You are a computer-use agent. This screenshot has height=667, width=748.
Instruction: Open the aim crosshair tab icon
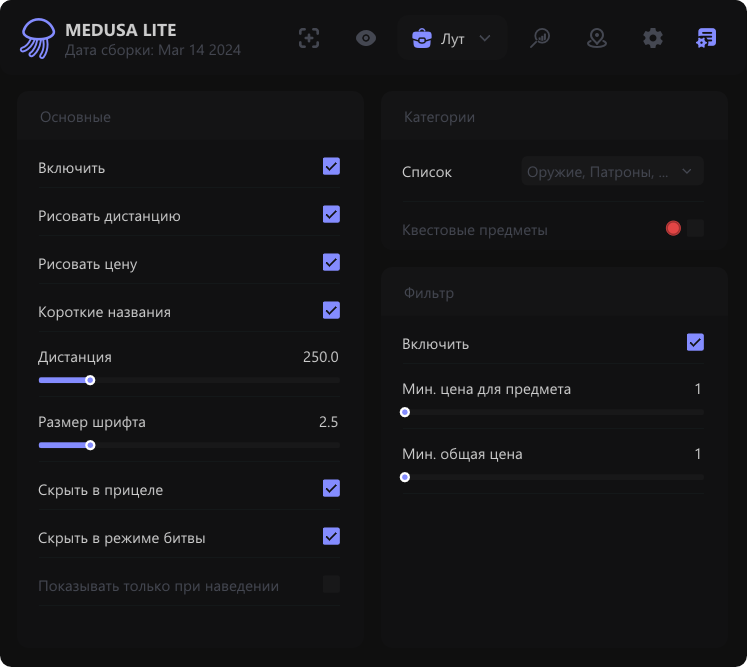309,39
